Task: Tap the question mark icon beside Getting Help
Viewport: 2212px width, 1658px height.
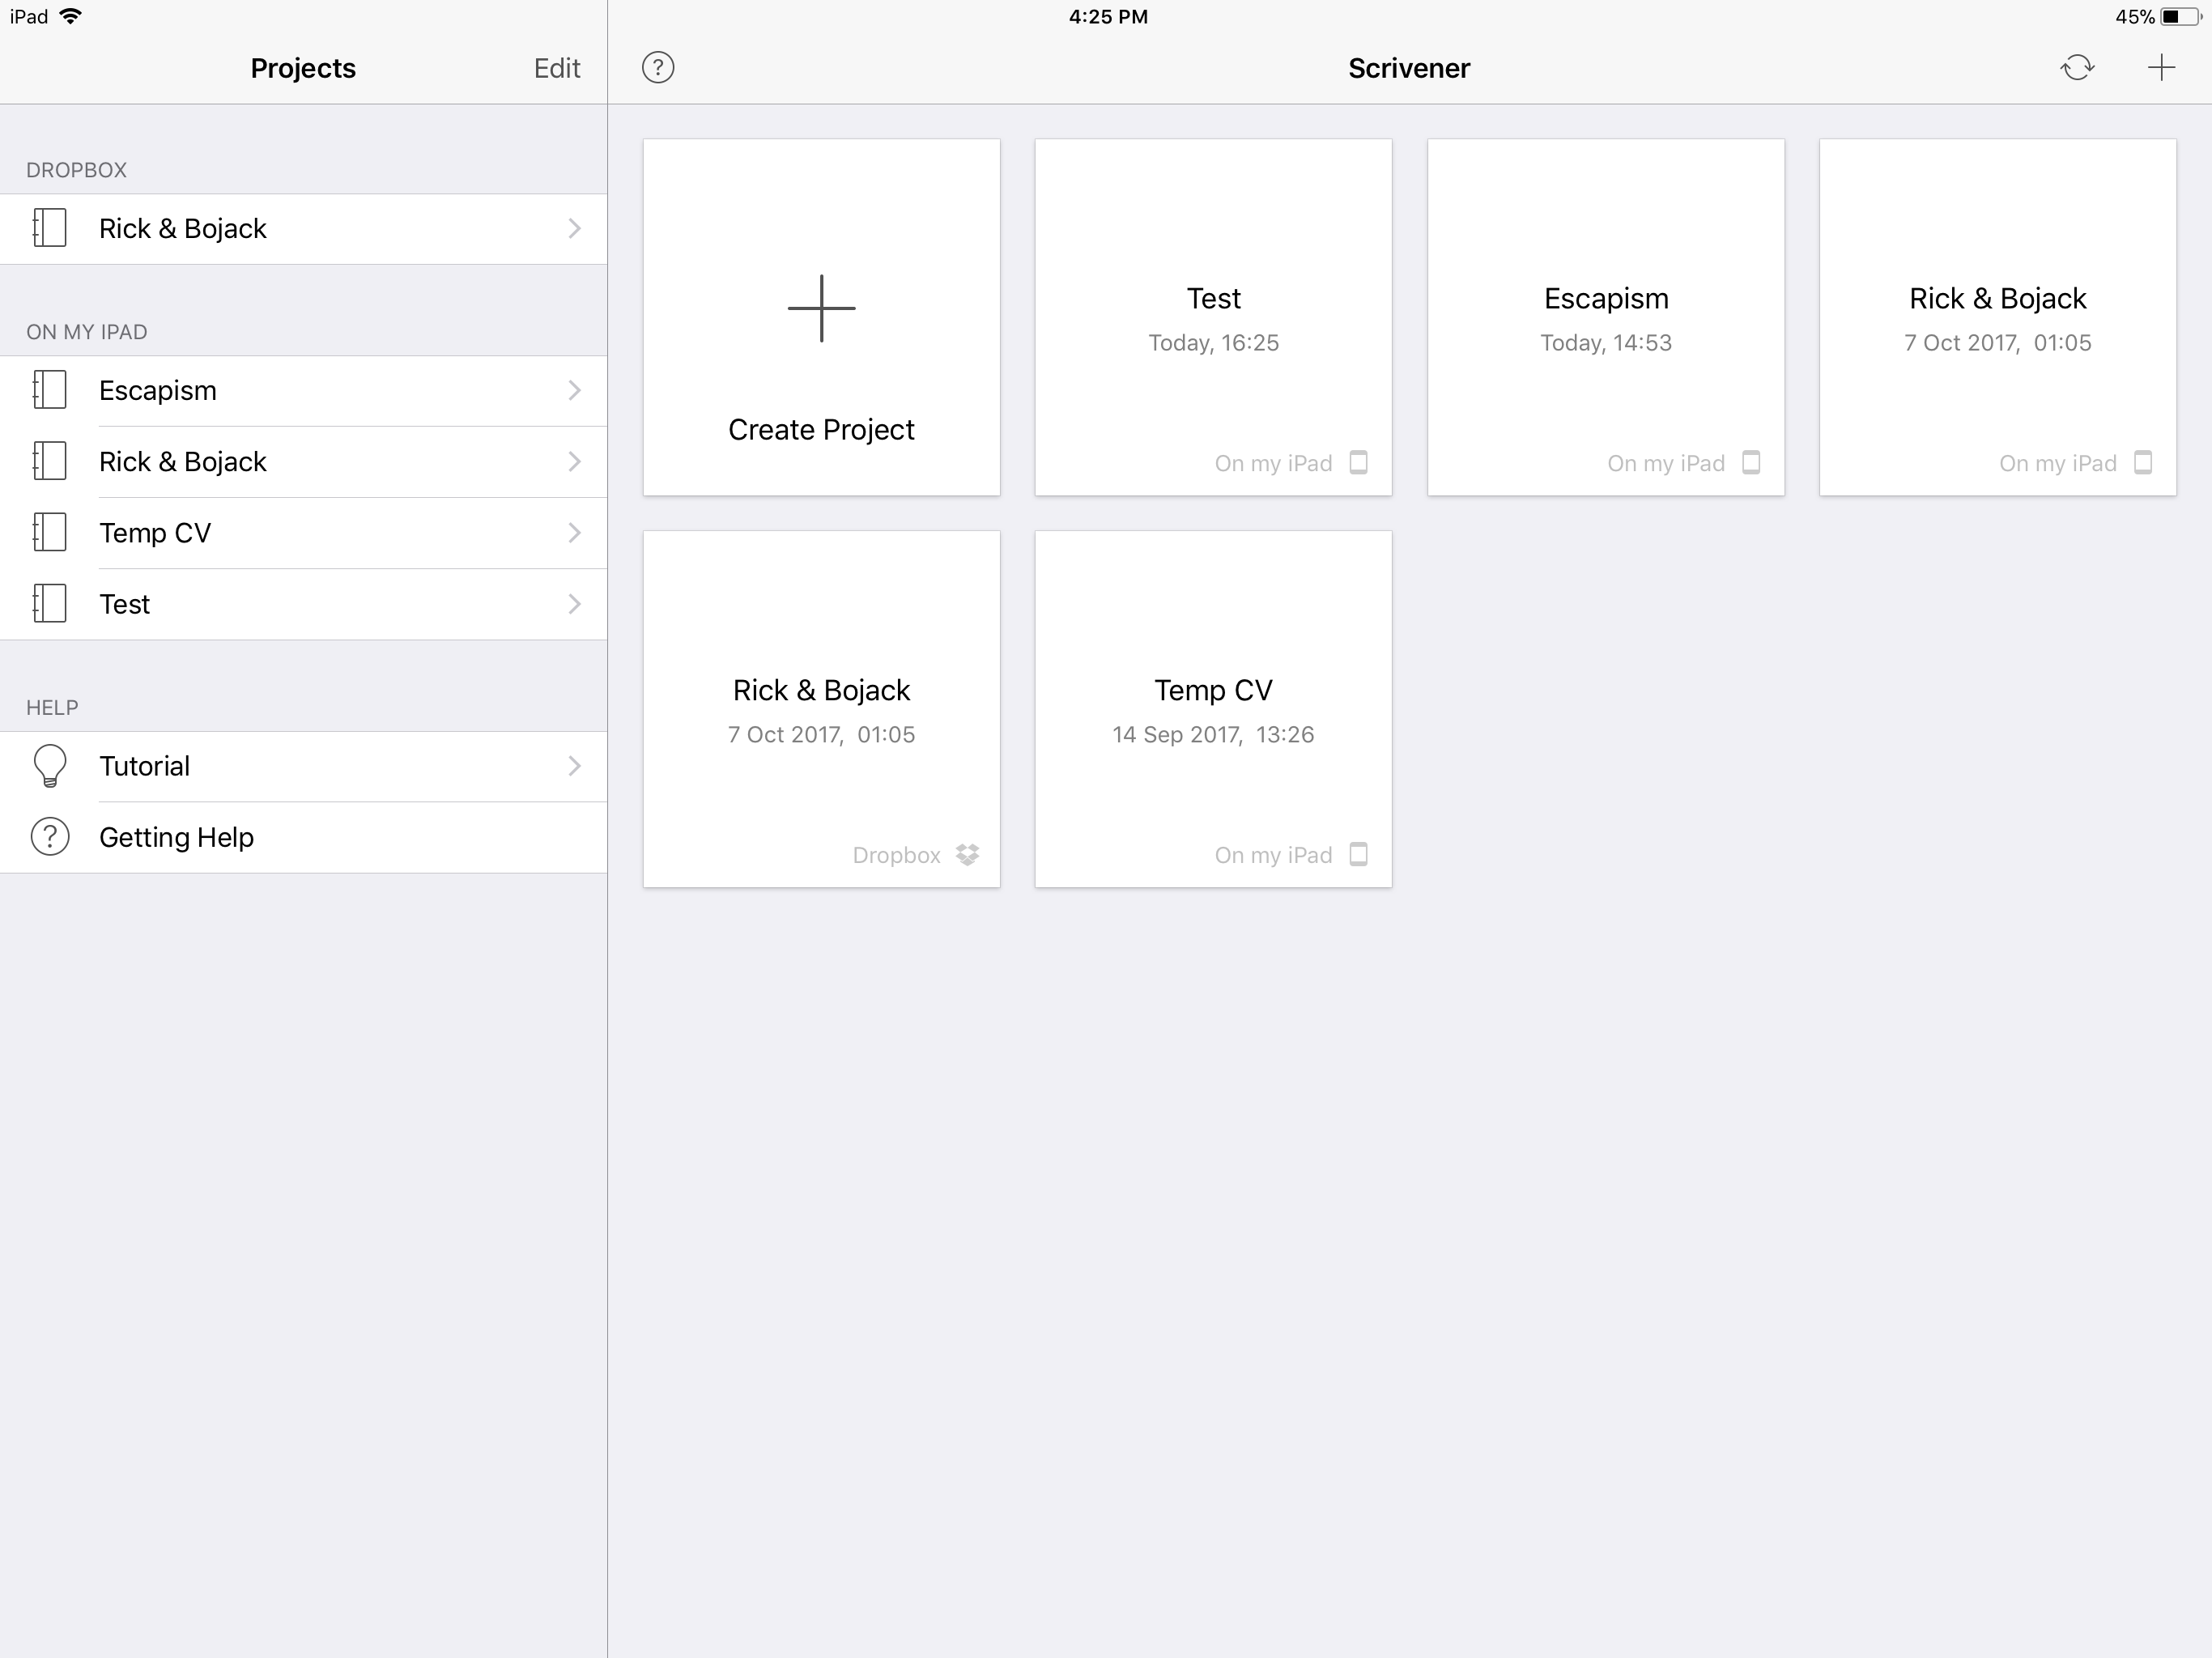Action: coord(50,837)
